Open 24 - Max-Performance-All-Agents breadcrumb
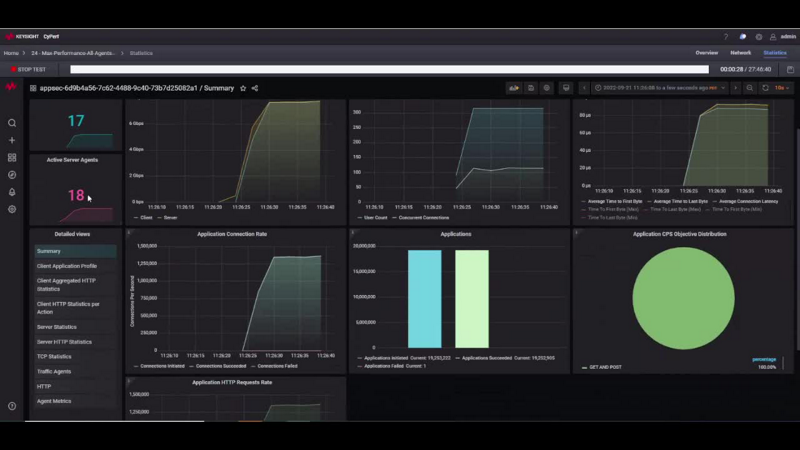Image resolution: width=800 pixels, height=450 pixels. tap(73, 53)
